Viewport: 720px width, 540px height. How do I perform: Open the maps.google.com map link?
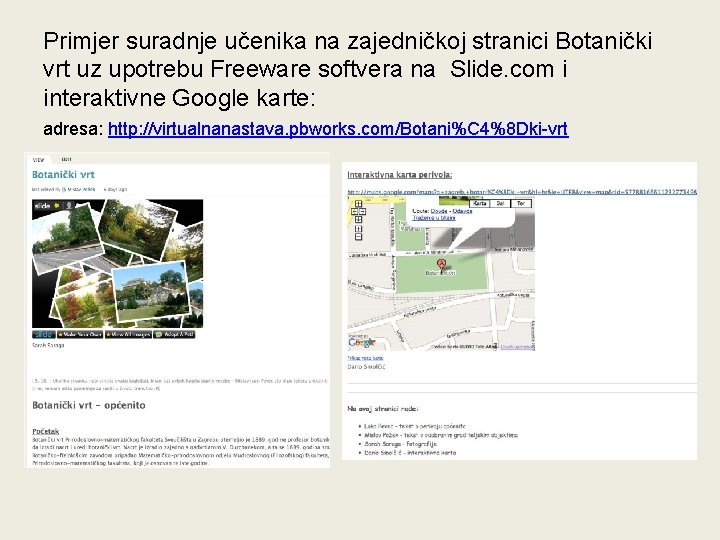pyautogui.click(x=522, y=191)
